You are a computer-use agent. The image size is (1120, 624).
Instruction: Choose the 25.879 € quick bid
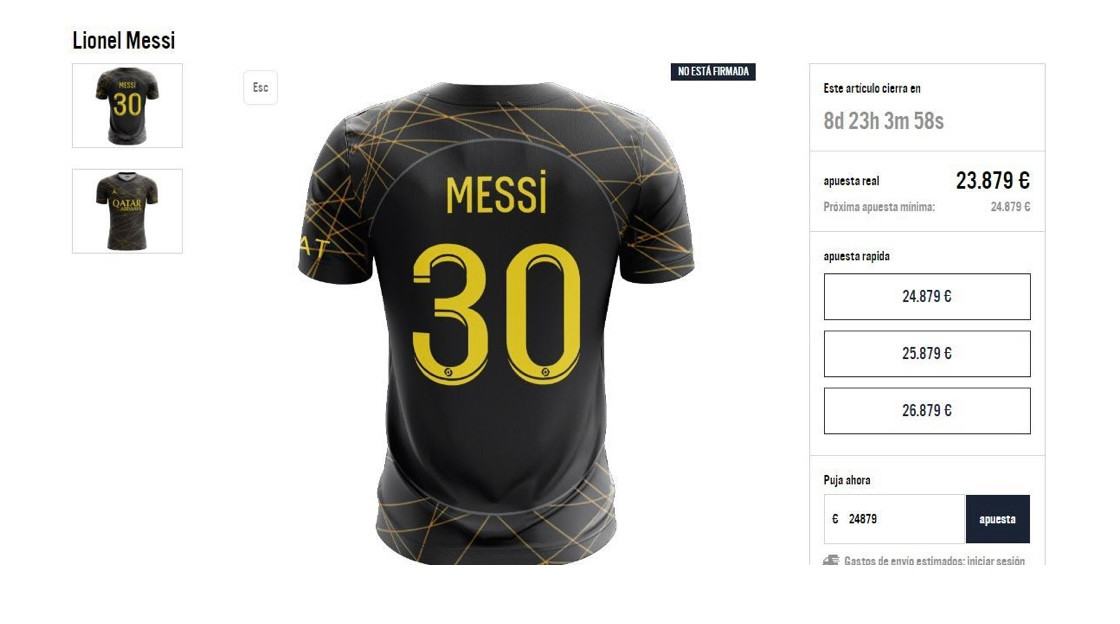pos(927,353)
